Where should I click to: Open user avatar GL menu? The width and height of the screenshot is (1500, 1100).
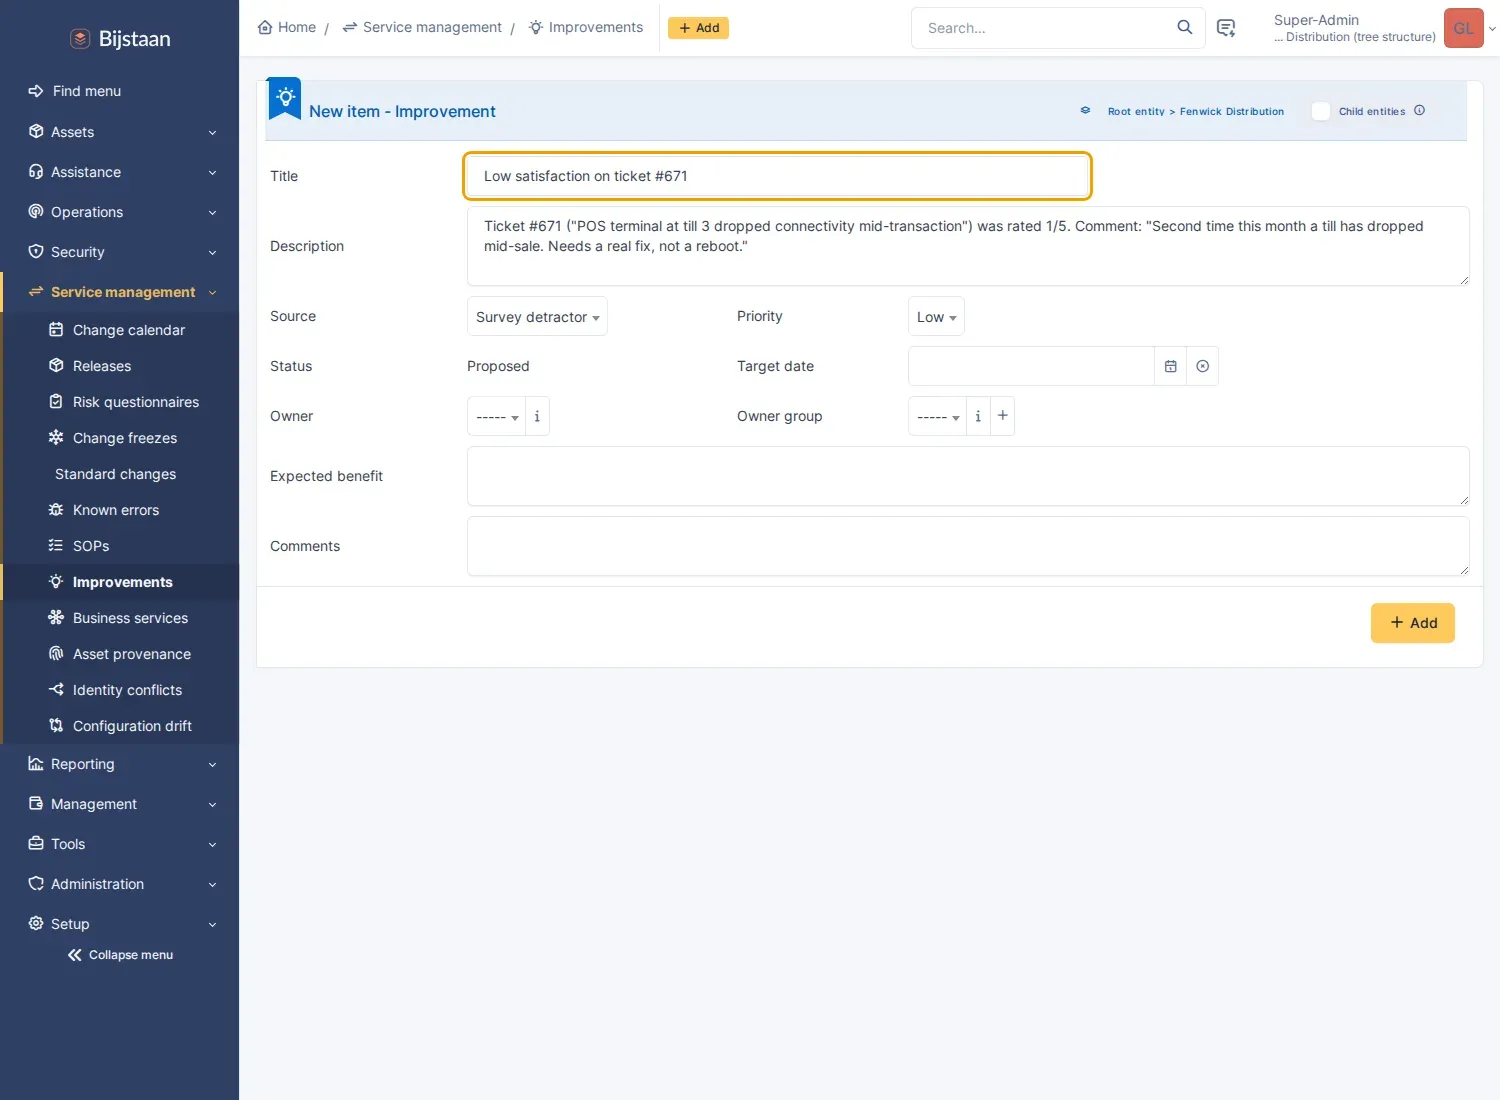pyautogui.click(x=1463, y=28)
